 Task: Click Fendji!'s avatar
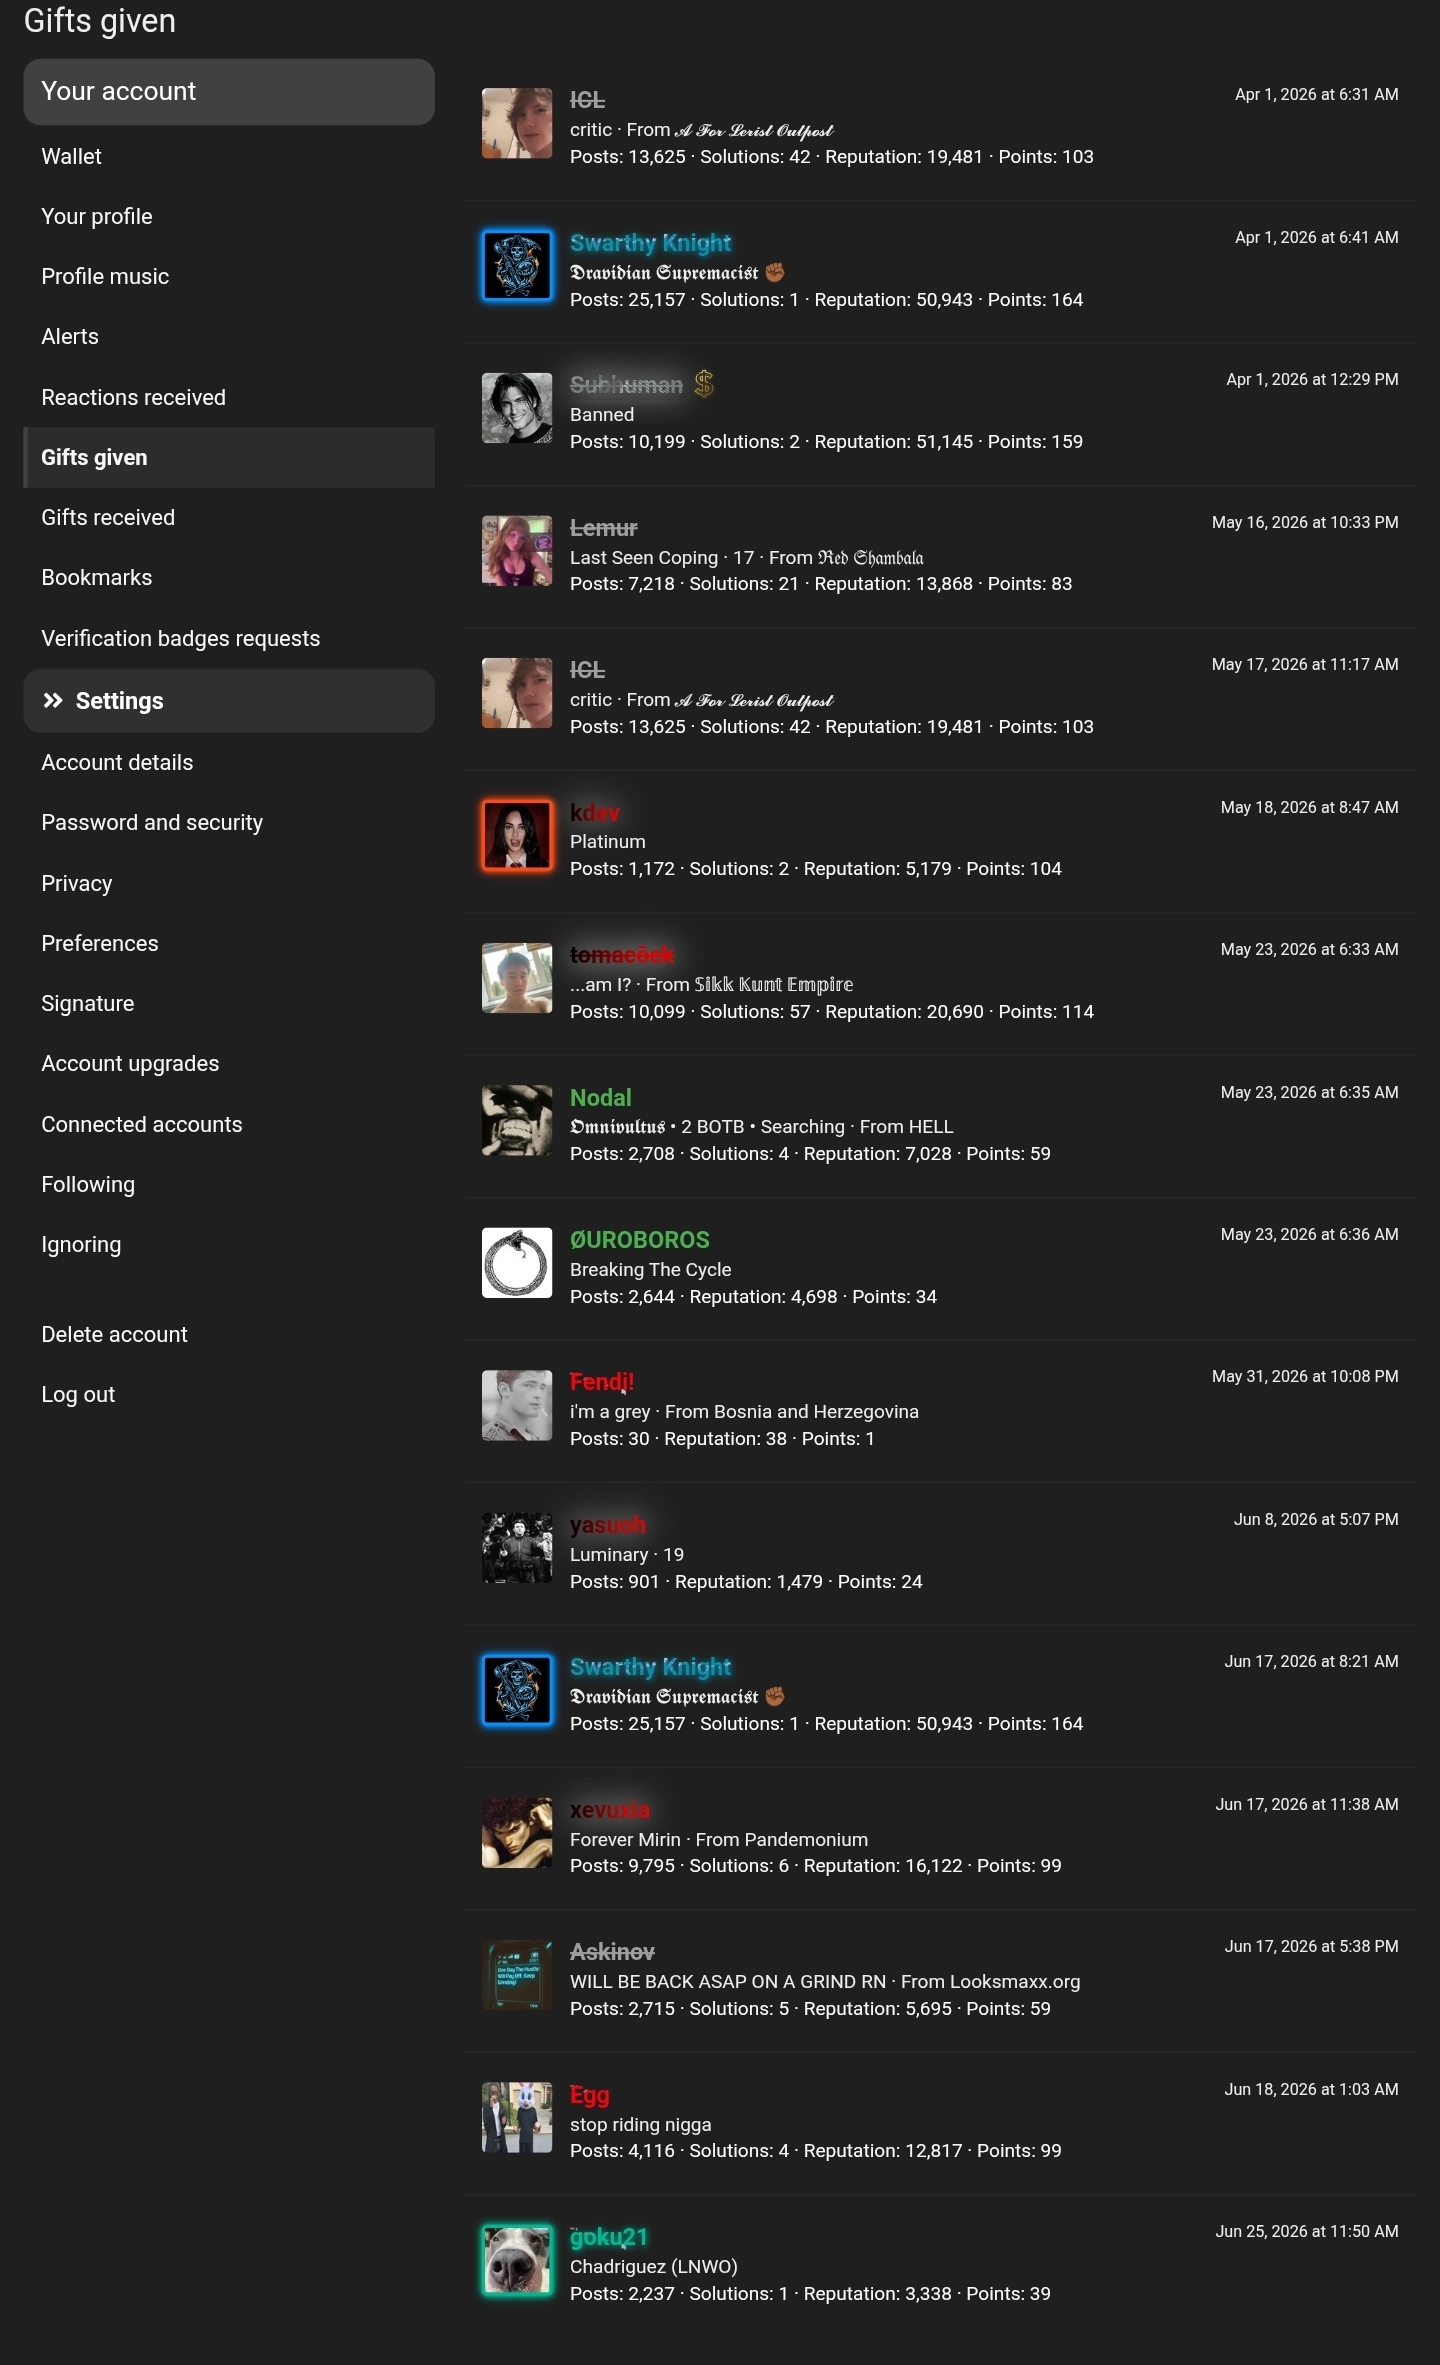[517, 1405]
